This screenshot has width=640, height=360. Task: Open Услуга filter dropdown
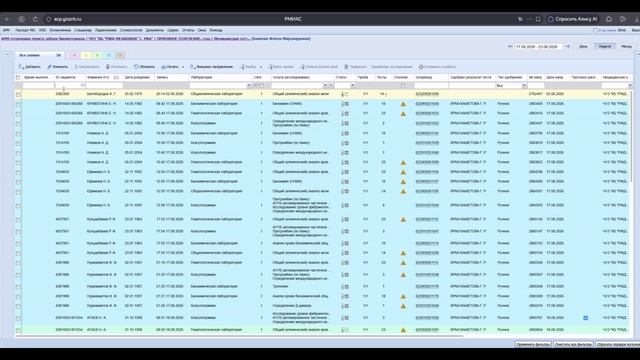(325, 85)
